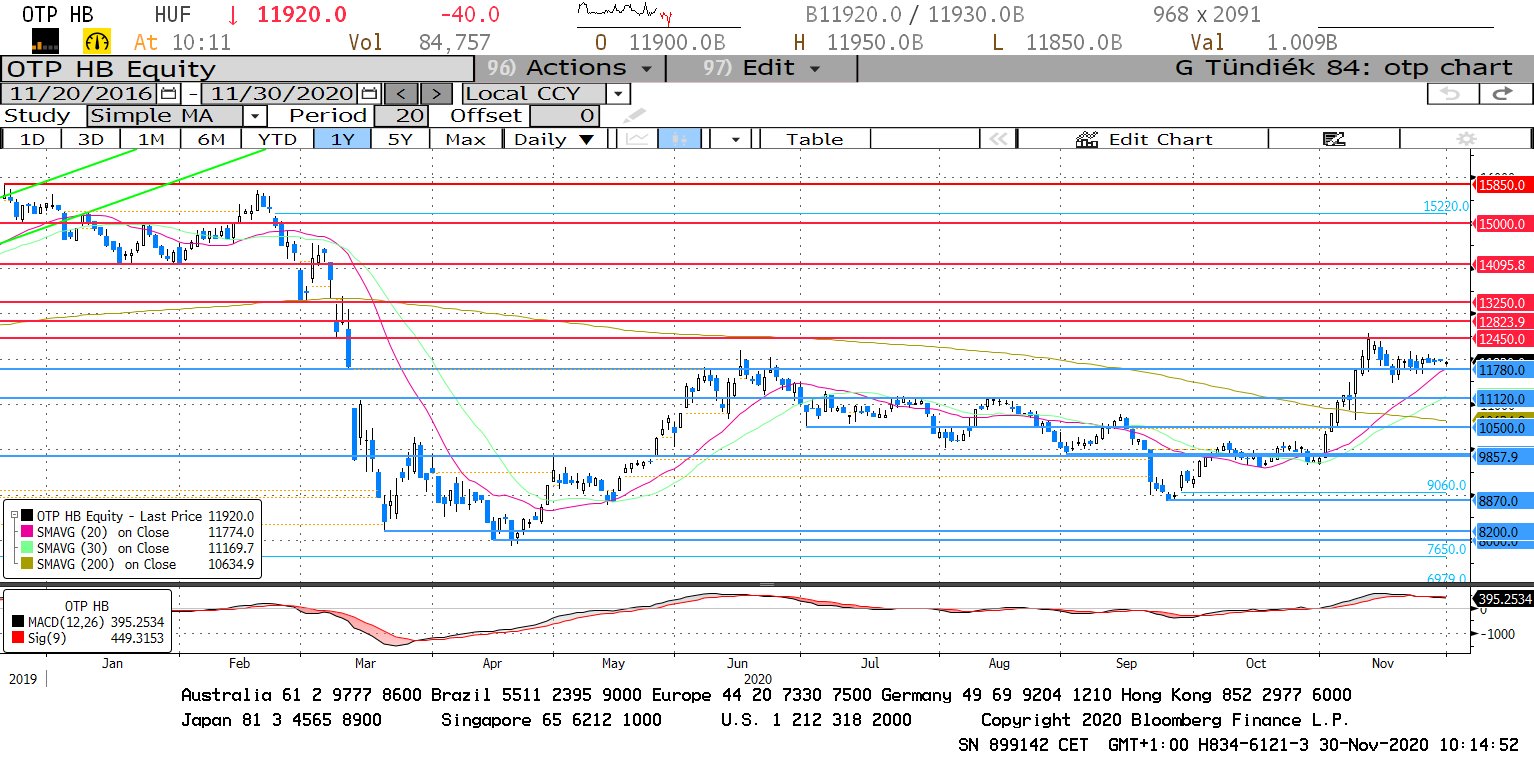1534x774 pixels.
Task: Click the 10500.0 price level label
Action: tap(1502, 428)
